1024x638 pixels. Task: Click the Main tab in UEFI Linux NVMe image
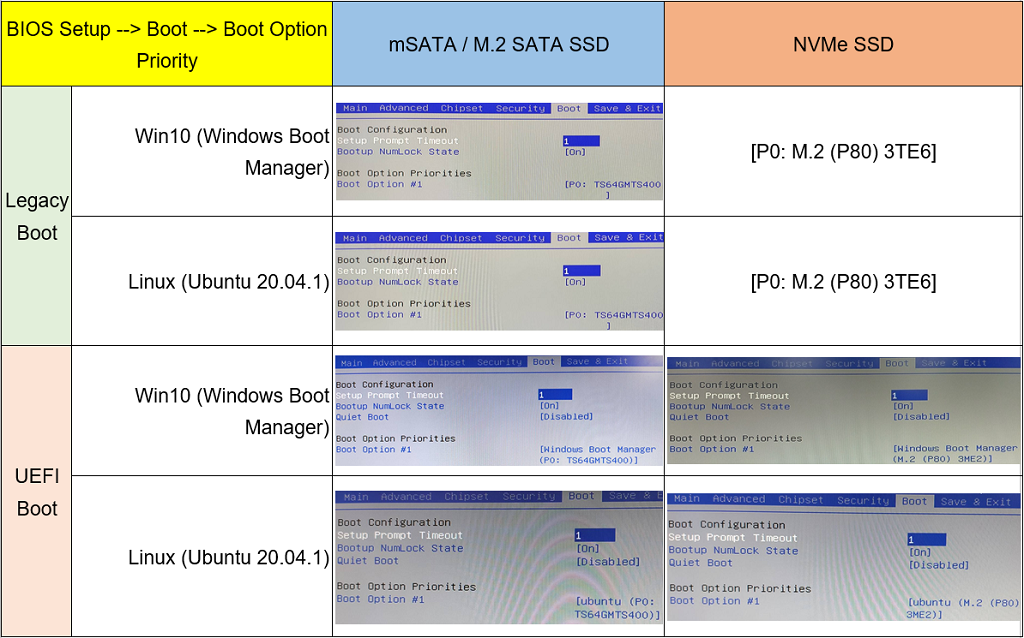(686, 499)
